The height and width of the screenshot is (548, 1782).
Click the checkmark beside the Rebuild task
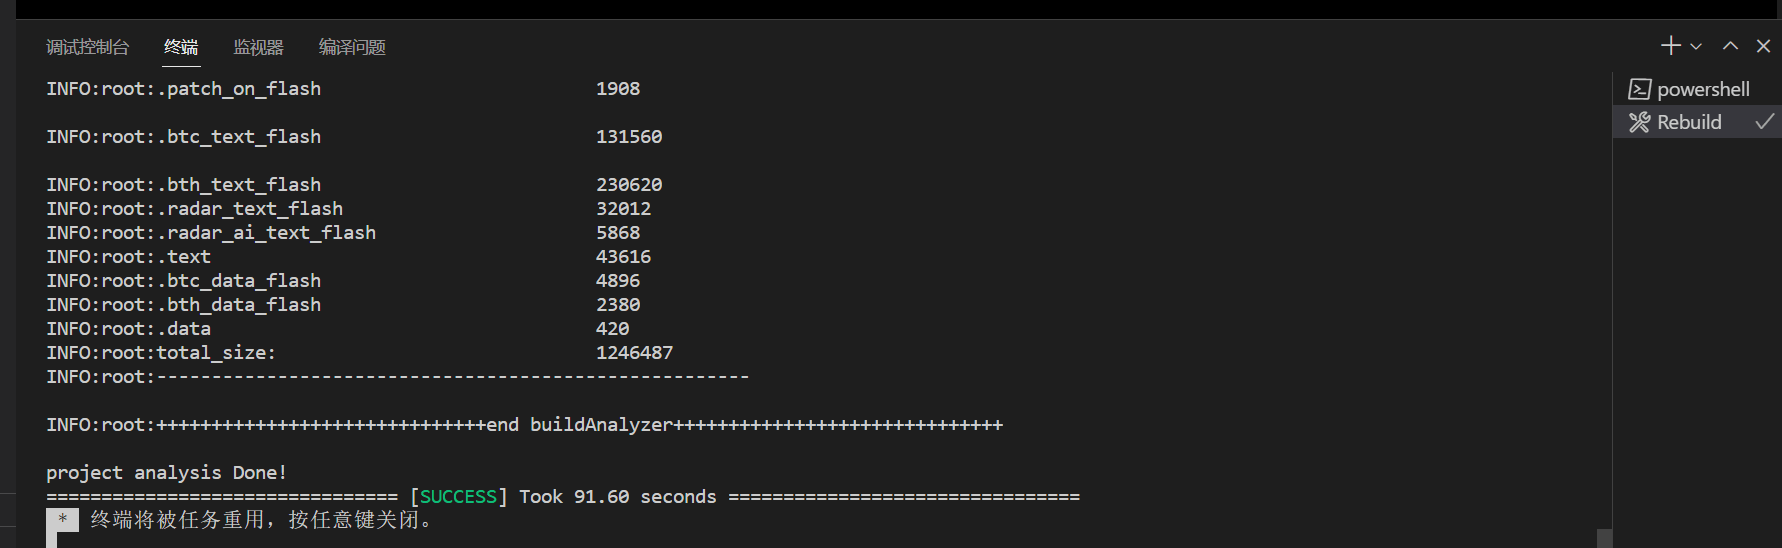click(1764, 122)
